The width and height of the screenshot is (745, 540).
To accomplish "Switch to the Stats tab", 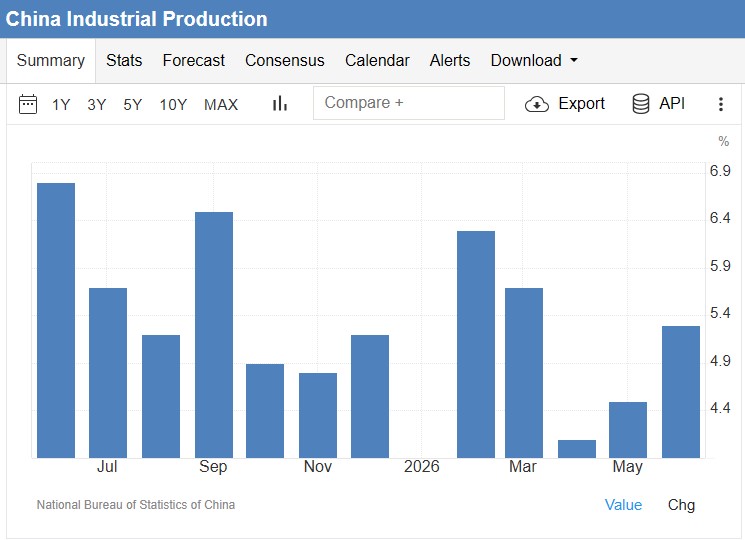I will tap(124, 60).
